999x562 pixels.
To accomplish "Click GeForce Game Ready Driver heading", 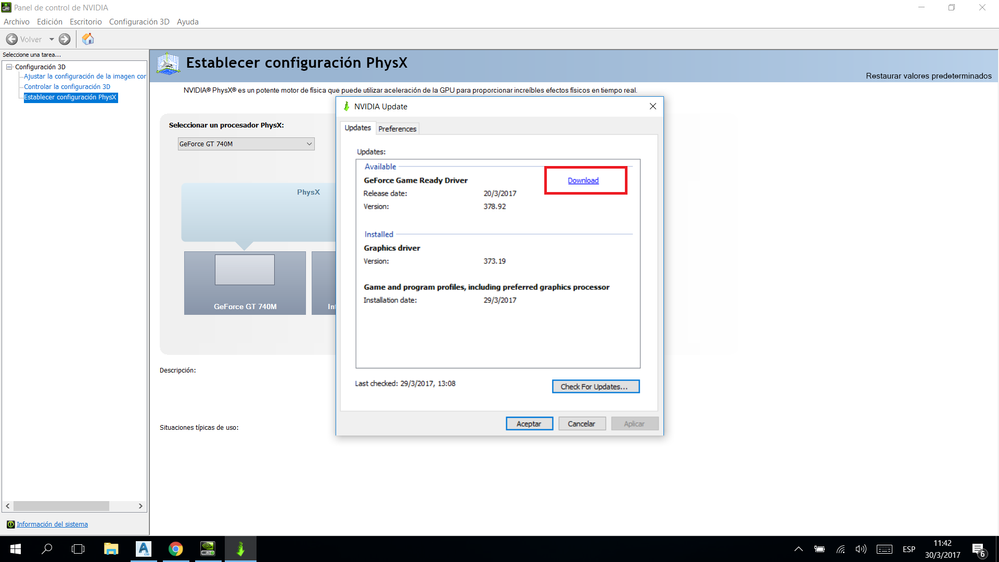I will [415, 180].
